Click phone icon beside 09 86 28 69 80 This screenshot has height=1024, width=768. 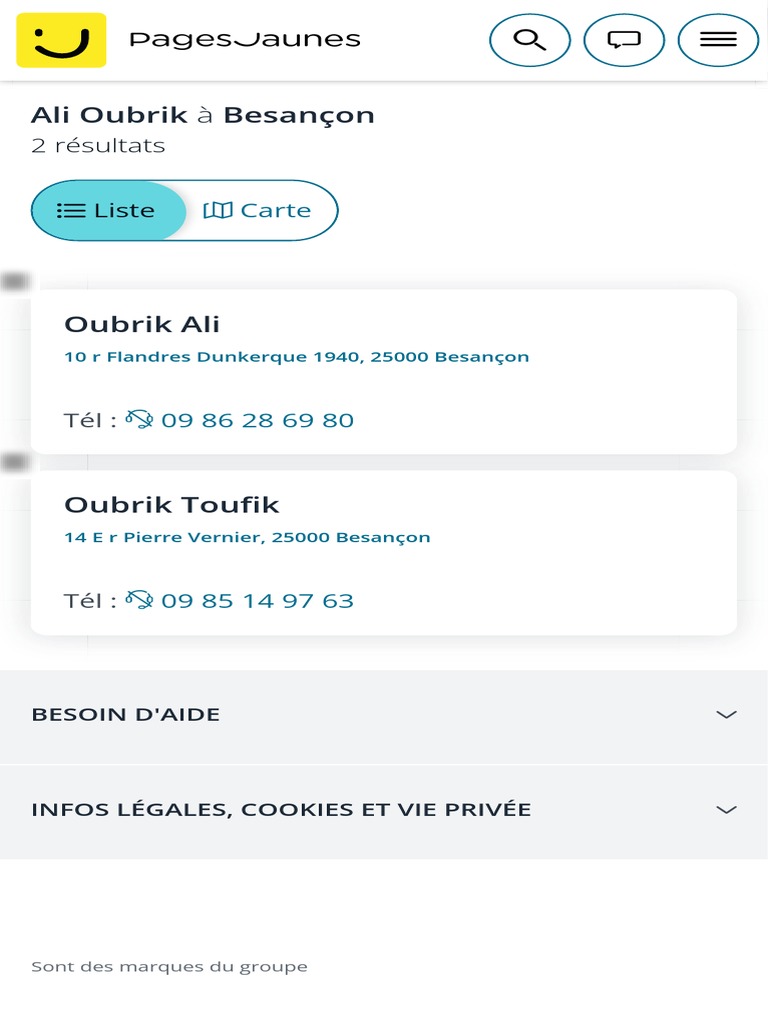click(139, 420)
